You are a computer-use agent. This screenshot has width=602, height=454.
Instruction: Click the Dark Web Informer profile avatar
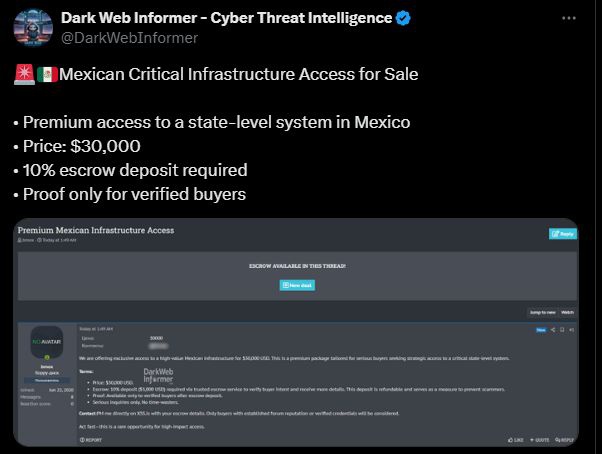33,28
